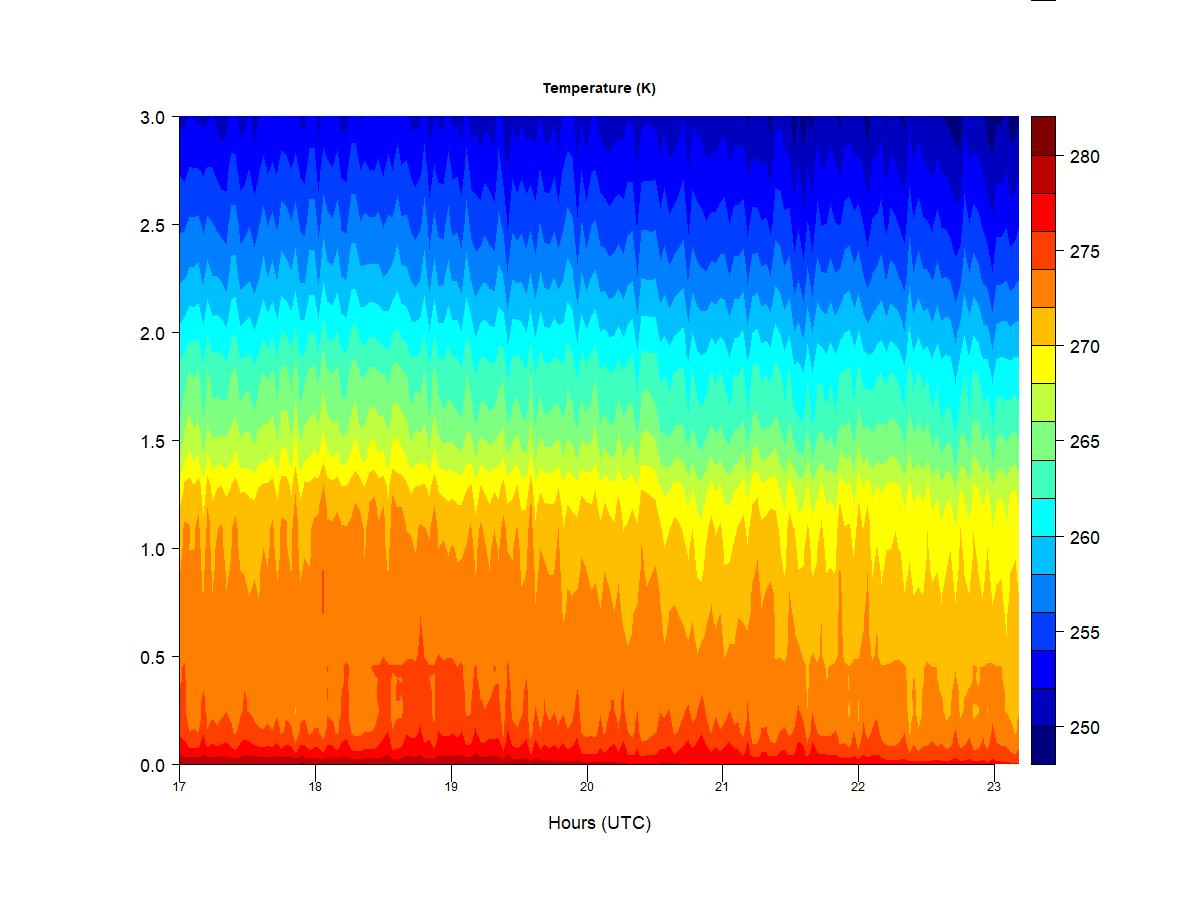The height and width of the screenshot is (900, 1200).
Task: Pick the color bar label 260
Action: [x=1085, y=538]
